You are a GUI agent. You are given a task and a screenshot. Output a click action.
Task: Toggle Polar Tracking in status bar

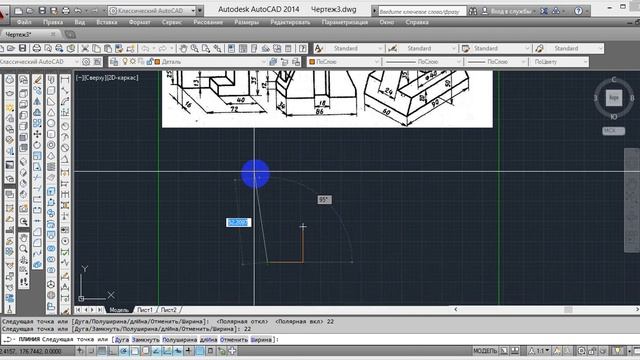(x=124, y=351)
